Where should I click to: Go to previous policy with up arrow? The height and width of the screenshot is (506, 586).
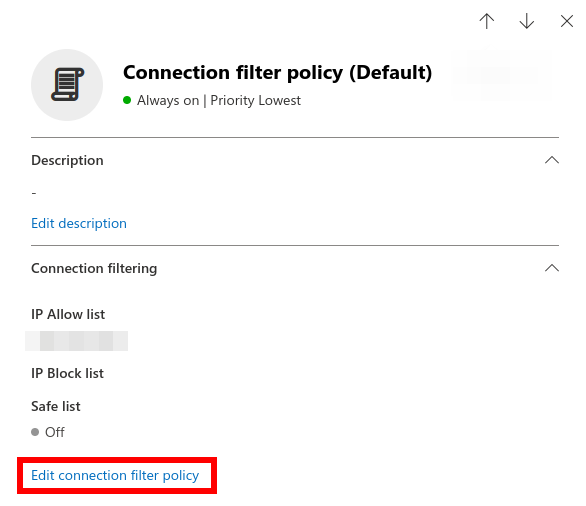pos(487,21)
